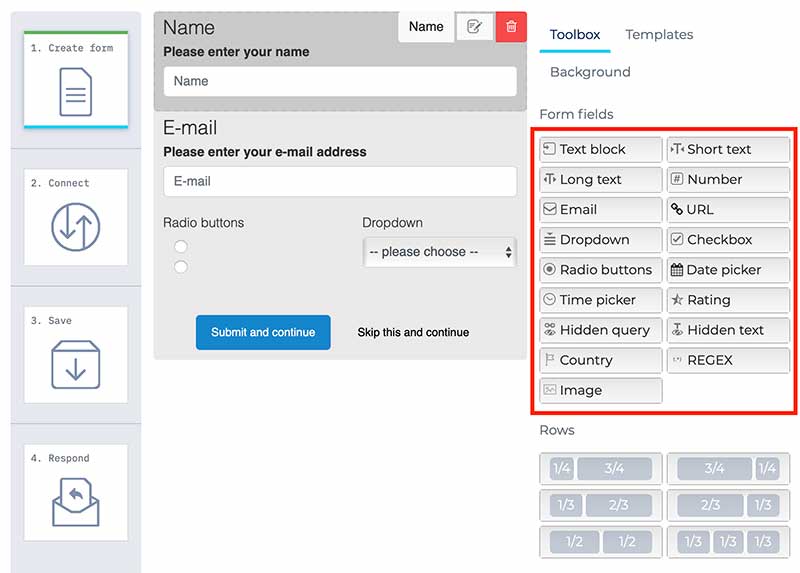Add a 1/4 + 3/4 row layout
800x573 pixels.
coord(601,468)
